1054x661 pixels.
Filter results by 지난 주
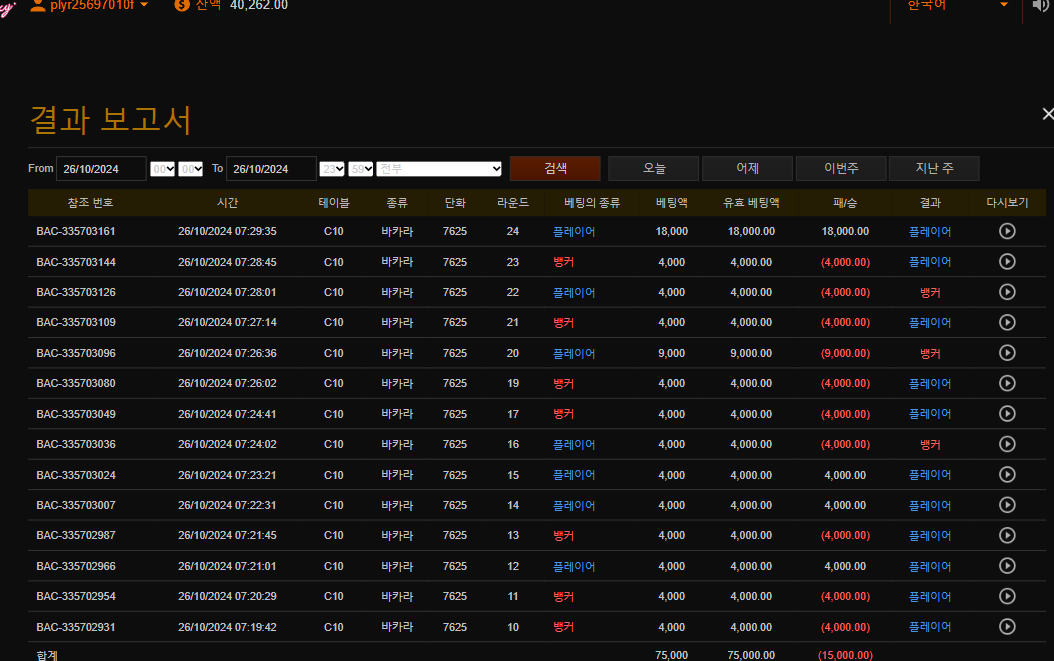(933, 168)
